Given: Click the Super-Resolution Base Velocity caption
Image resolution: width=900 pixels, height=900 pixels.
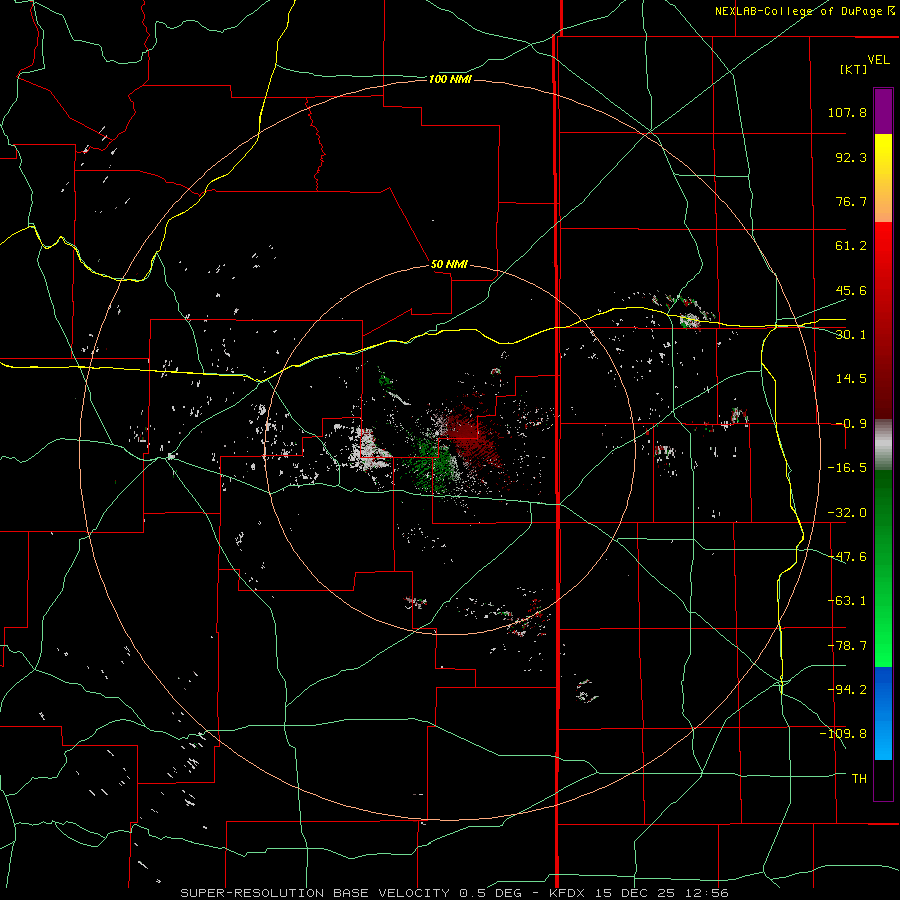Looking at the screenshot, I should coord(454,893).
